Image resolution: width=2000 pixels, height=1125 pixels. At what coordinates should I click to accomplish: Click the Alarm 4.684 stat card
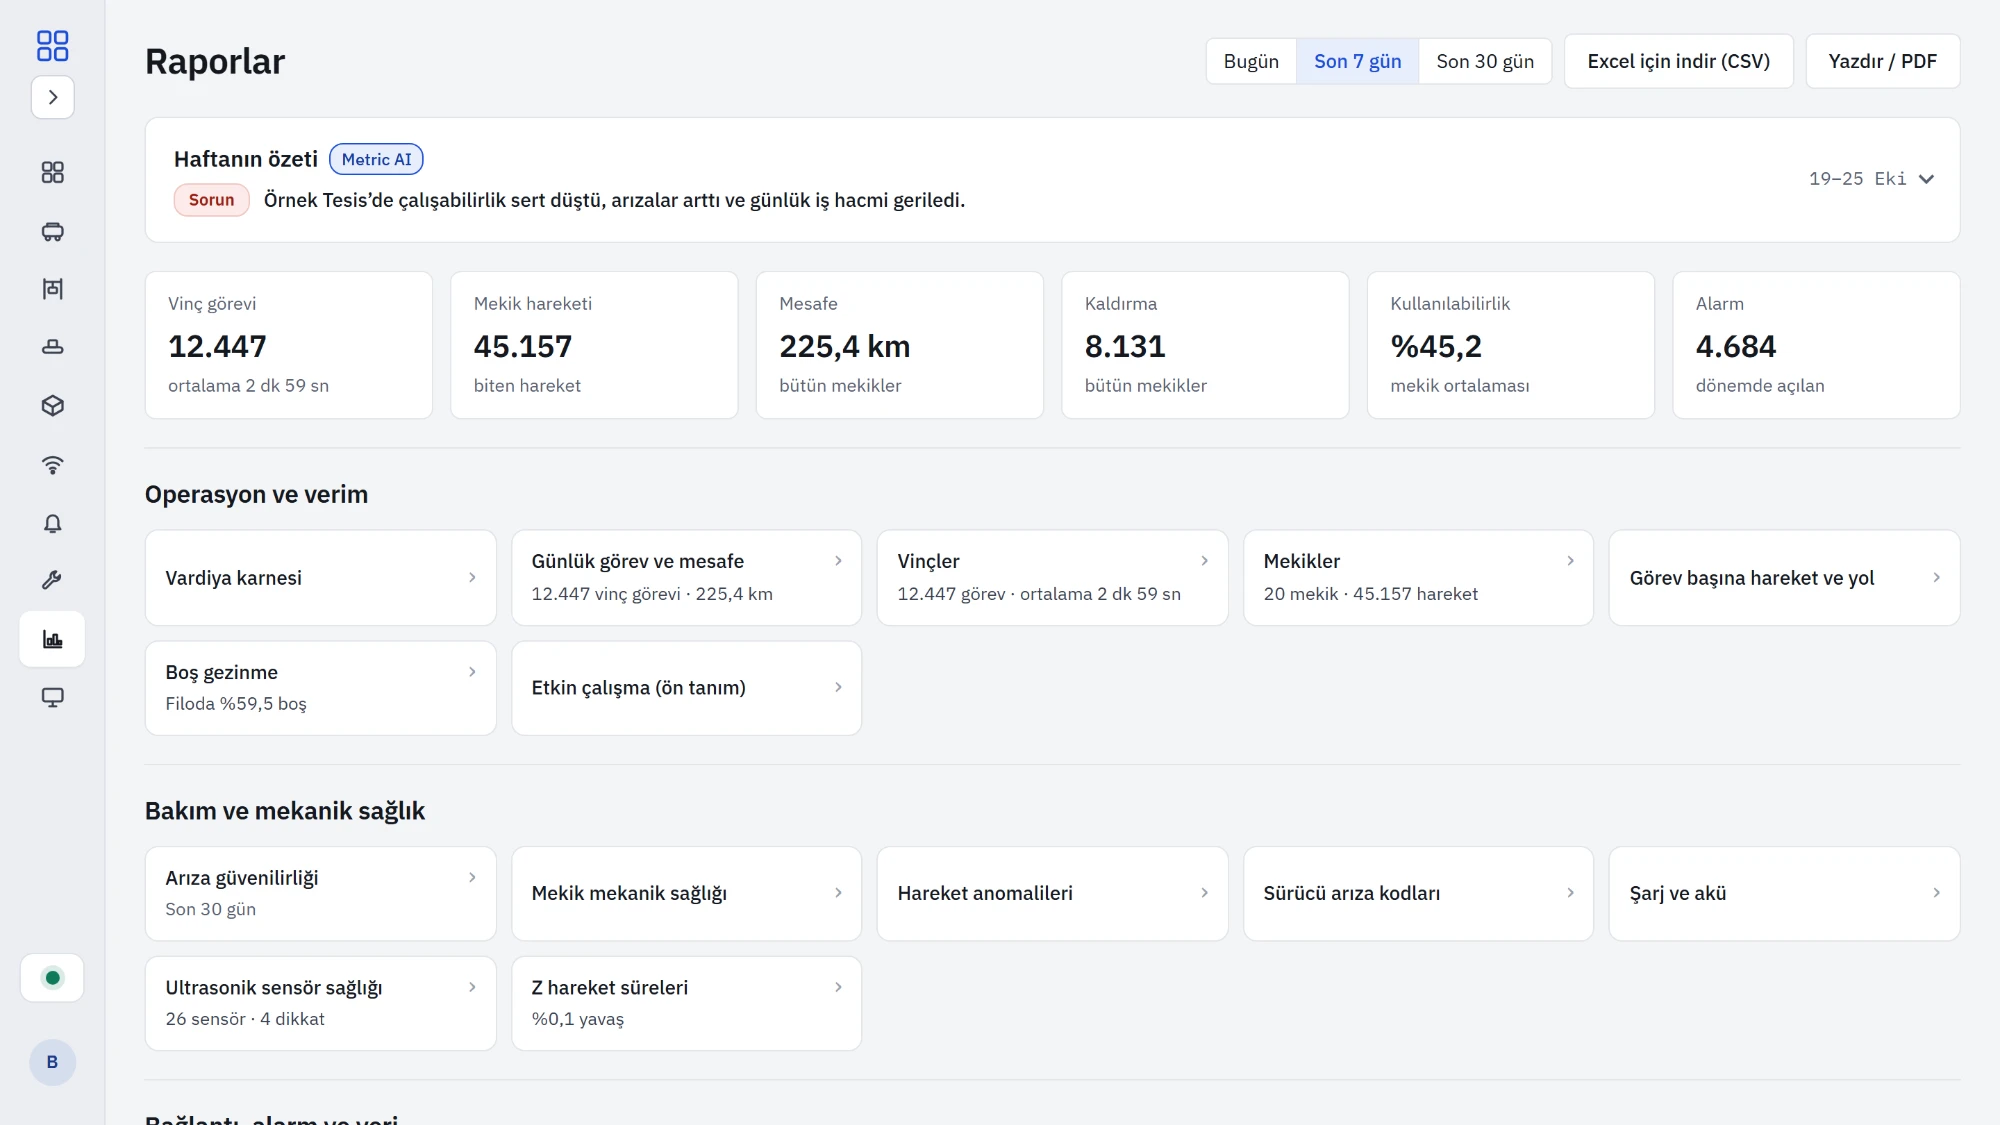coord(1816,345)
